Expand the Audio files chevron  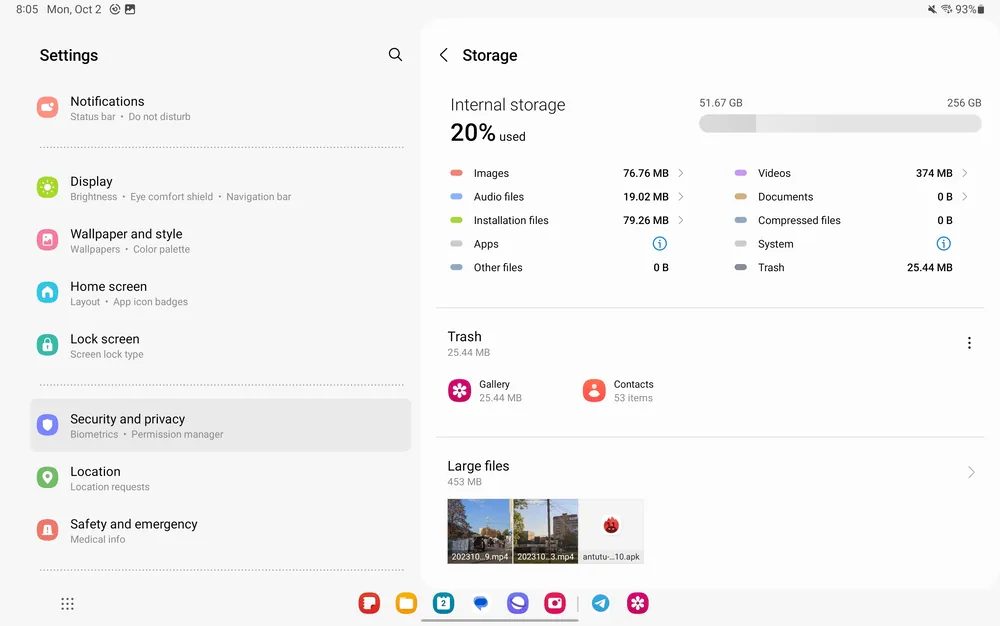[x=681, y=196]
